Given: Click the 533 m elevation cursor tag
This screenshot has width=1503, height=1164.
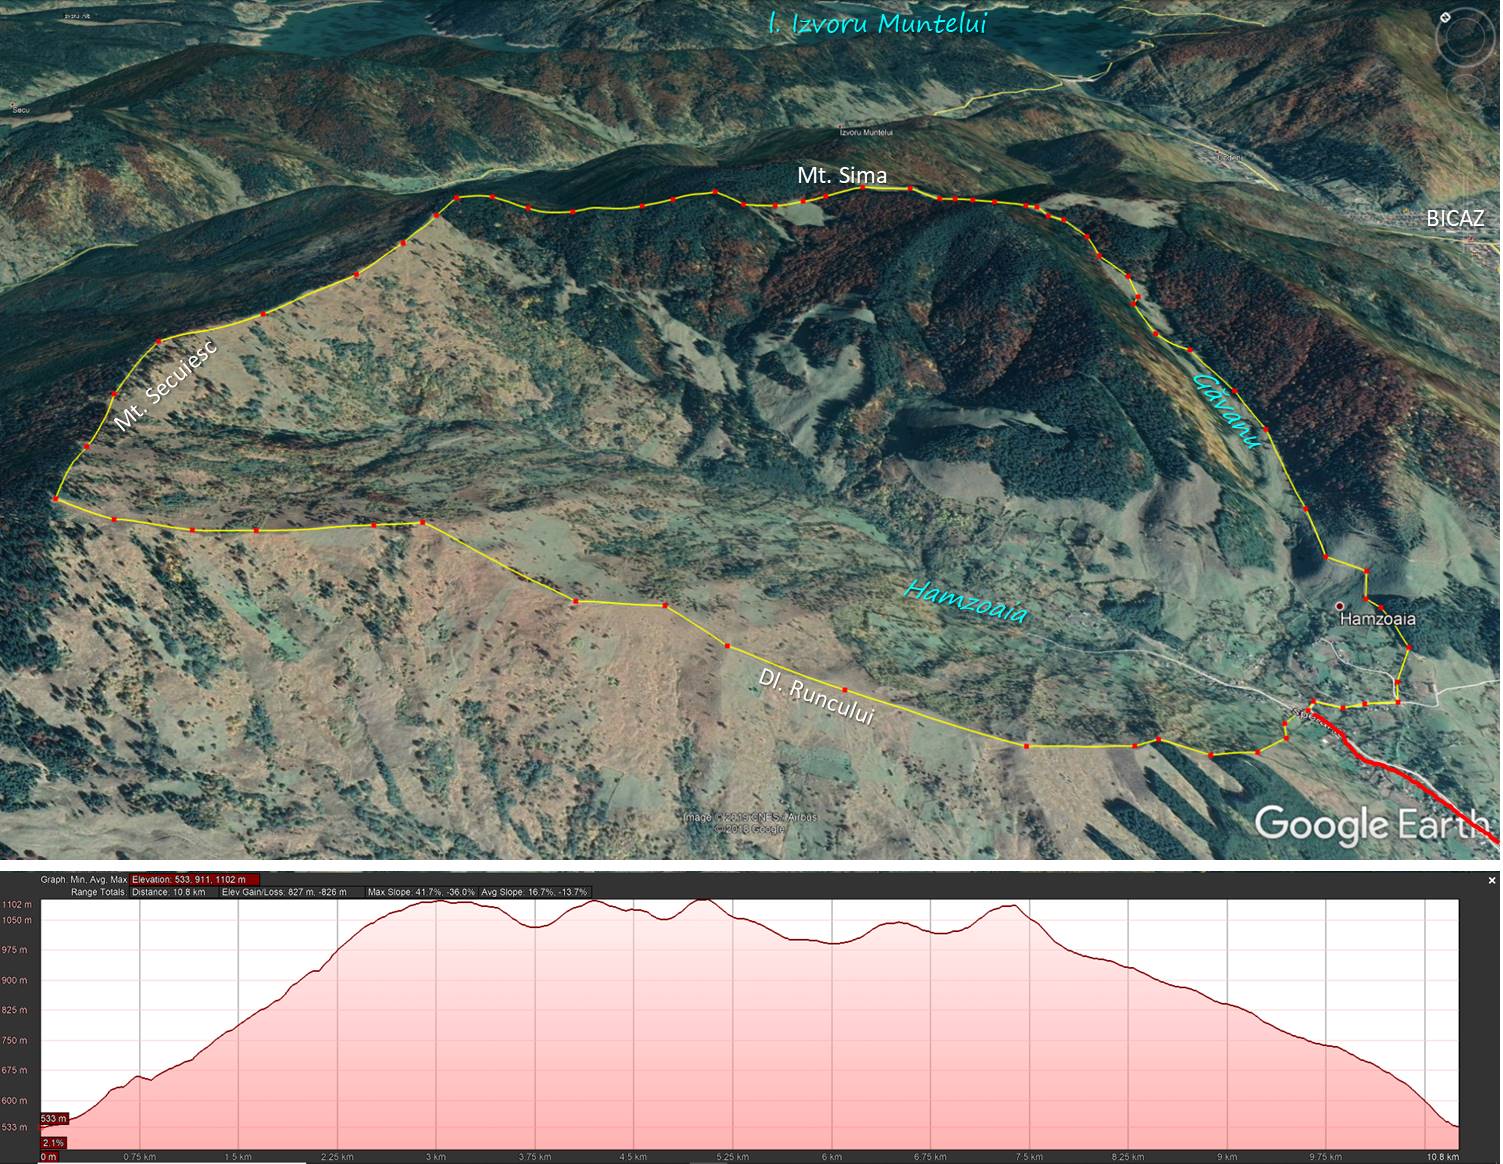Looking at the screenshot, I should tap(54, 1118).
